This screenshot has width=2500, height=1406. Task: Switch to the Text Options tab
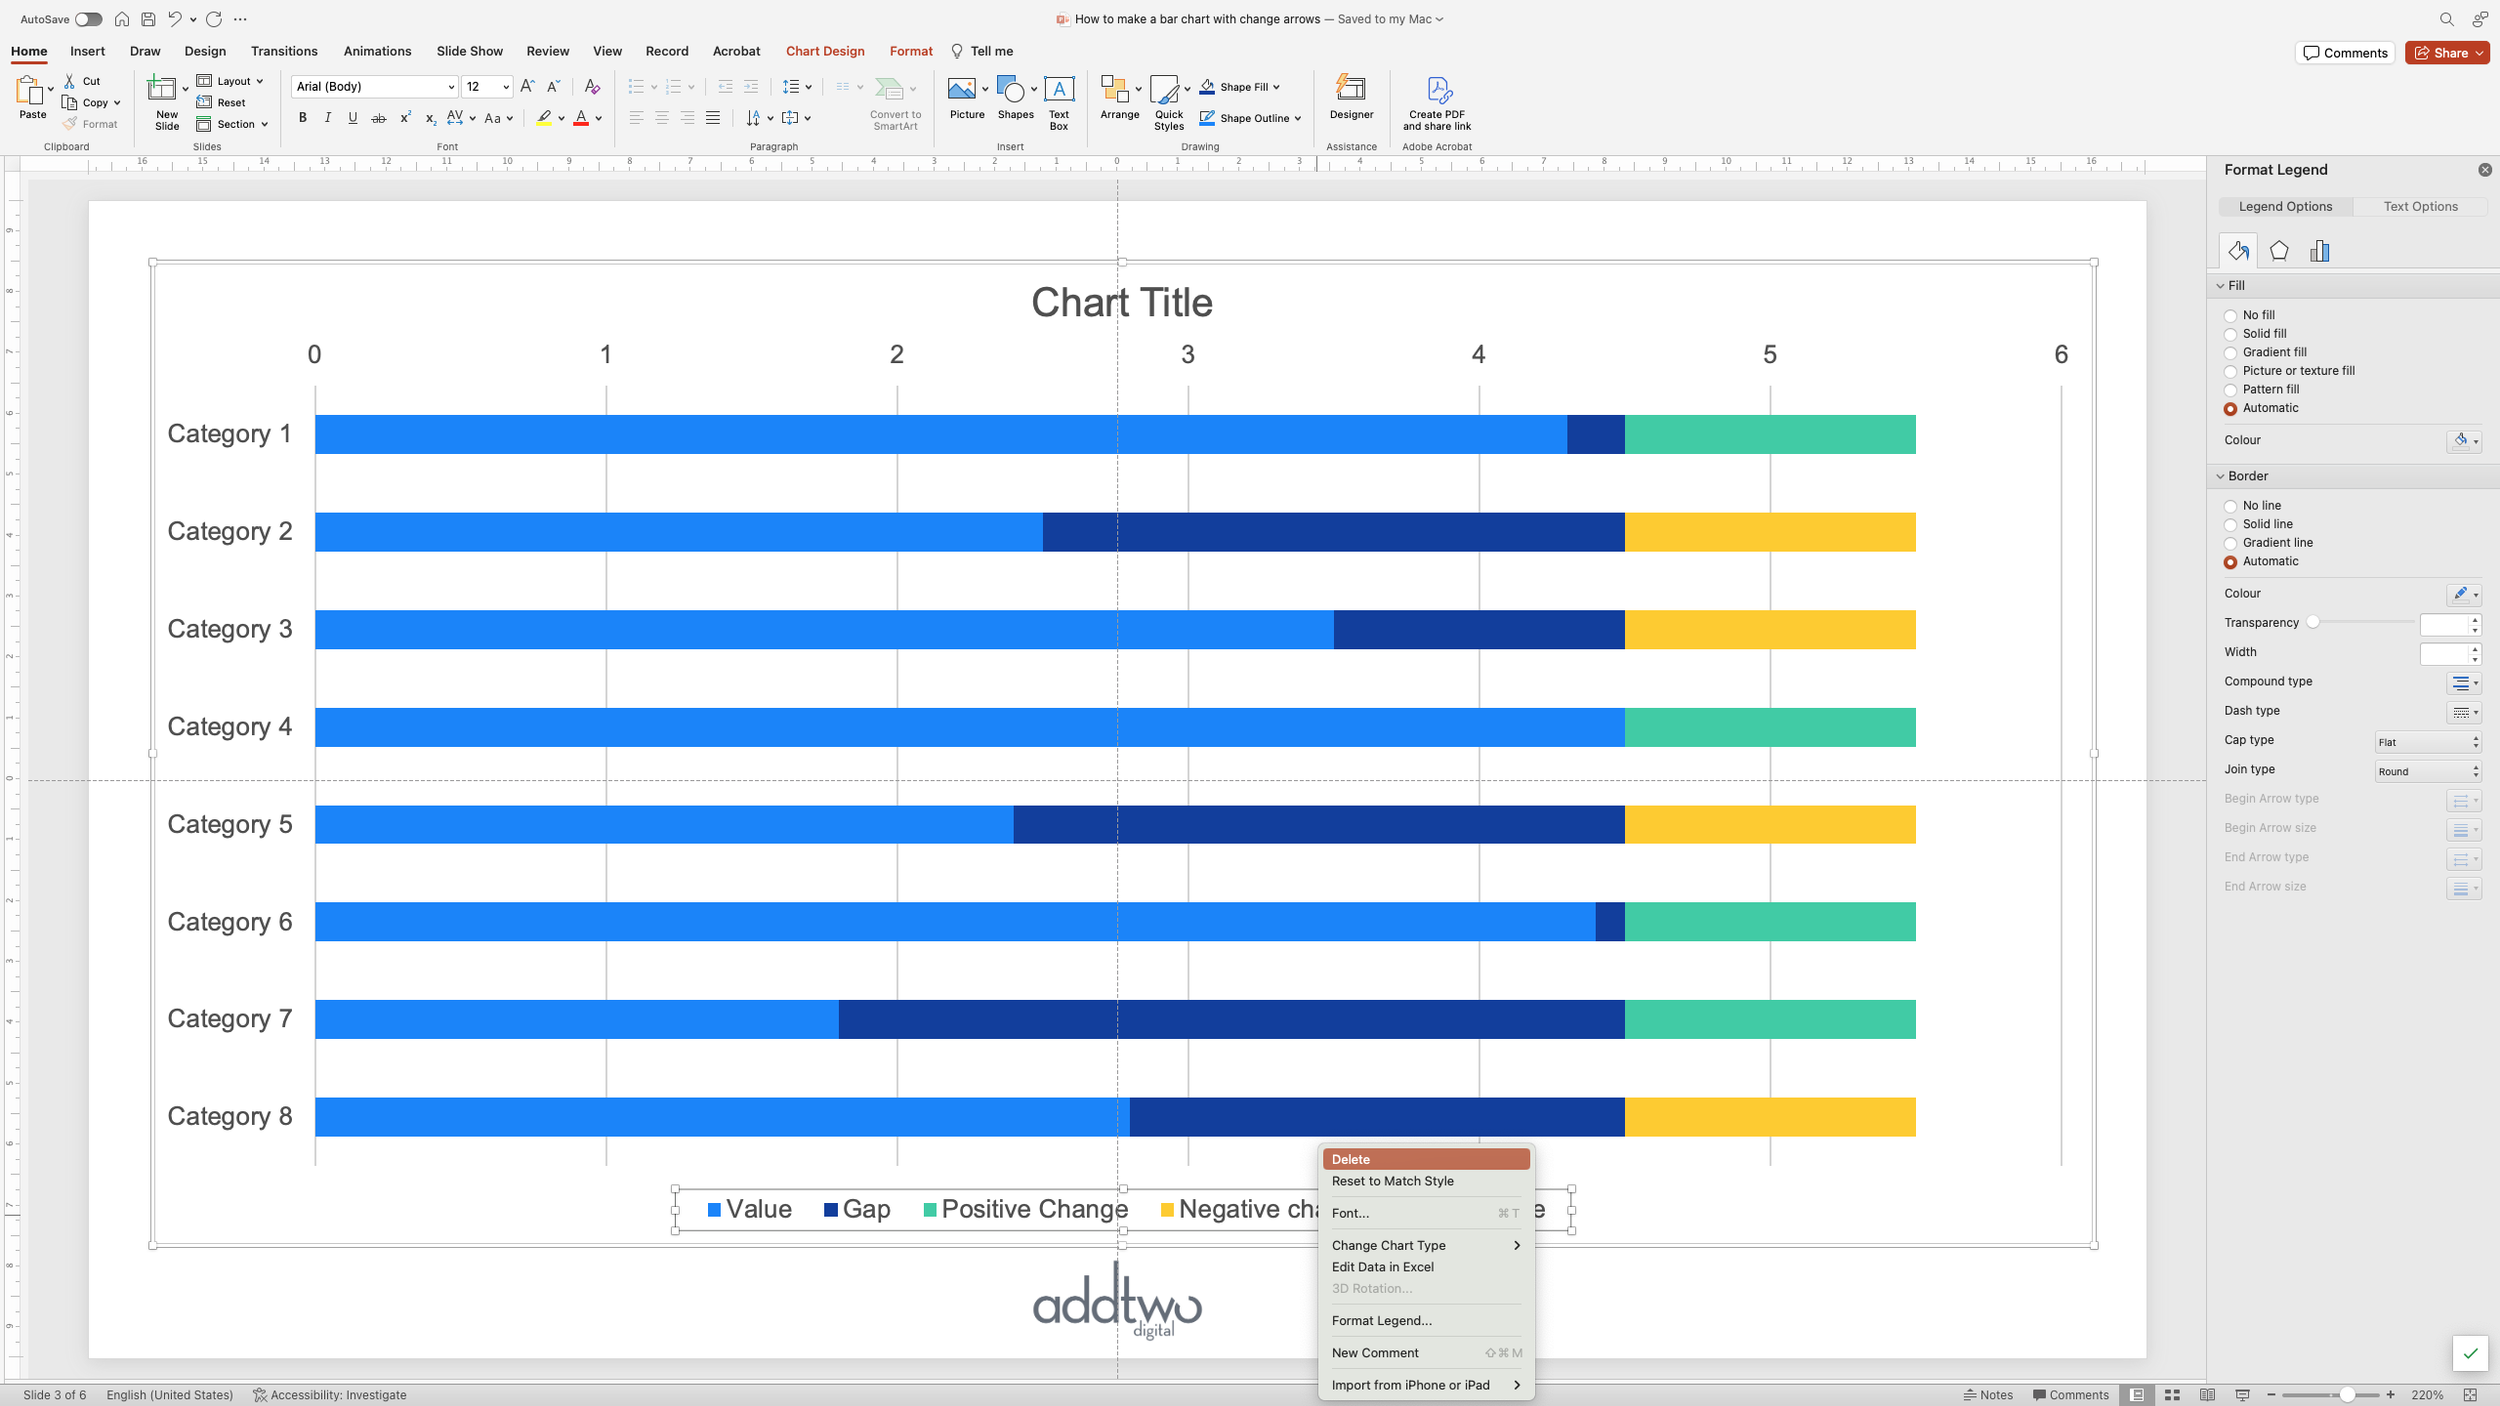pyautogui.click(x=2420, y=207)
